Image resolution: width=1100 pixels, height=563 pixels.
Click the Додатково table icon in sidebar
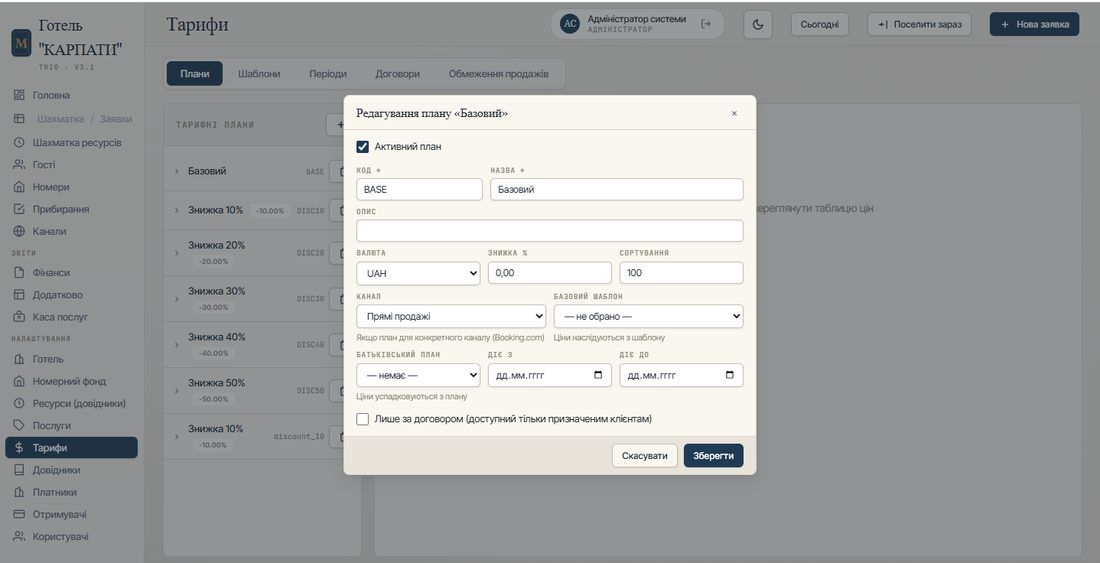point(20,295)
